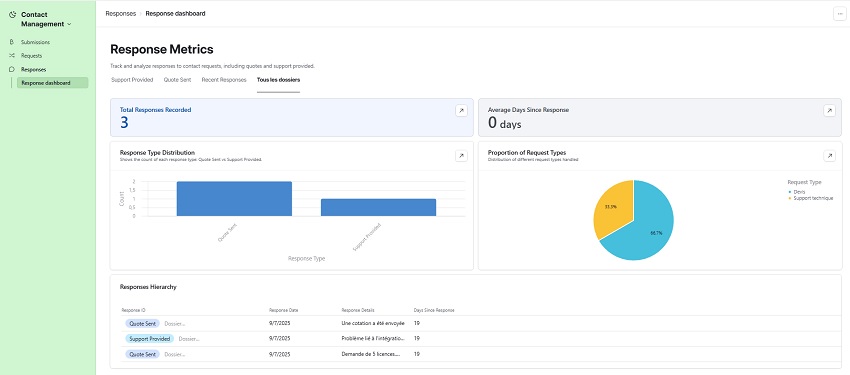
Task: Click the Contact Management app logo icon
Action: pos(12,15)
